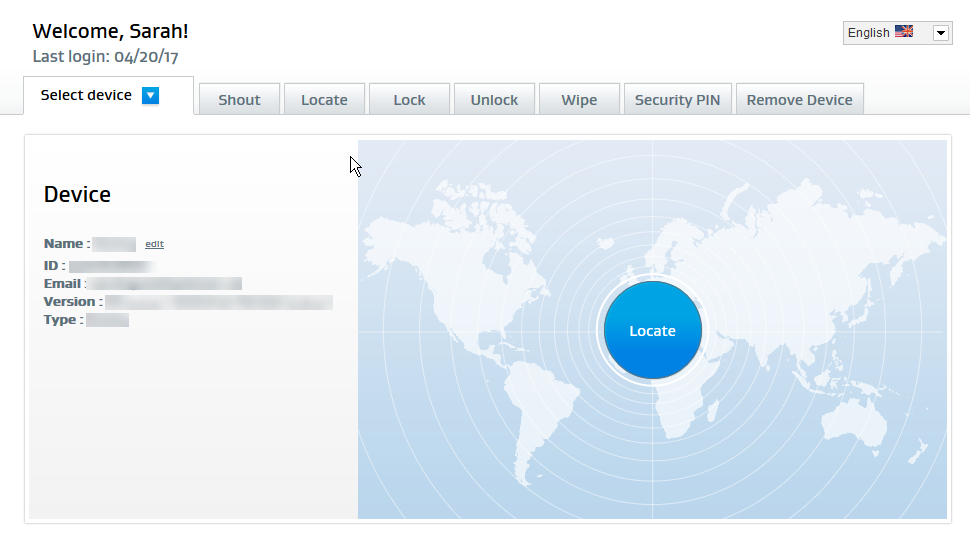This screenshot has height=545, width=970.
Task: Go to the Wipe tab
Action: click(x=579, y=100)
